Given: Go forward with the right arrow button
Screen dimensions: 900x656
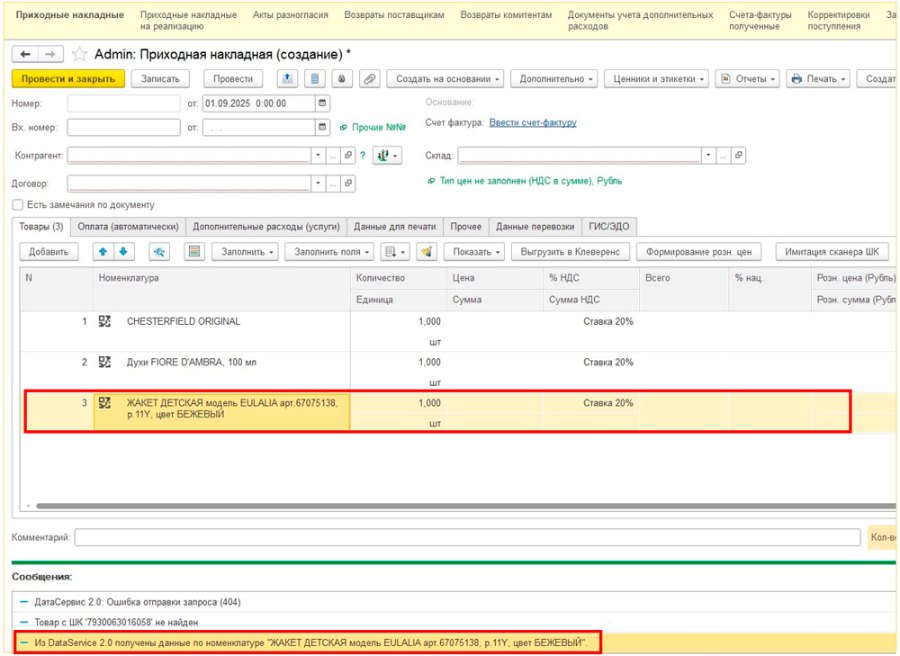Looking at the screenshot, I should pyautogui.click(x=51, y=55).
